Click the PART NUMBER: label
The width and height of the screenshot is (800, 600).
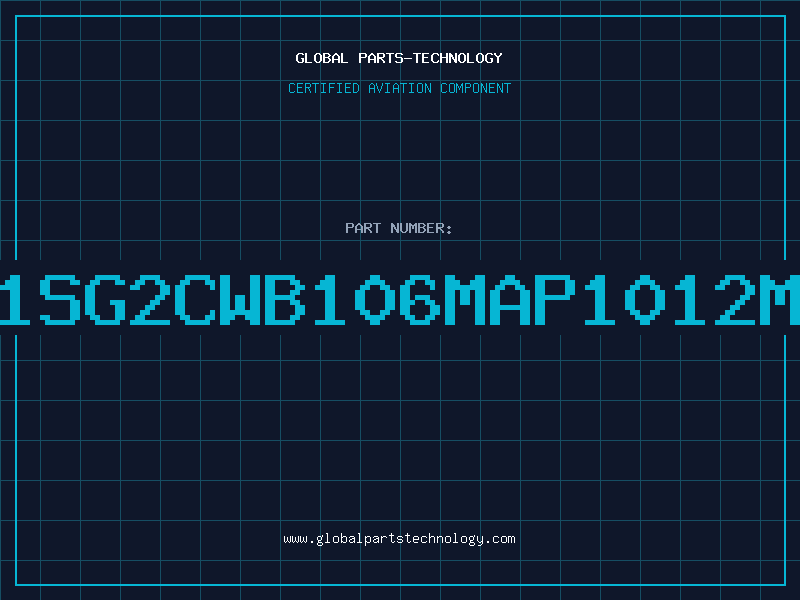tap(399, 228)
